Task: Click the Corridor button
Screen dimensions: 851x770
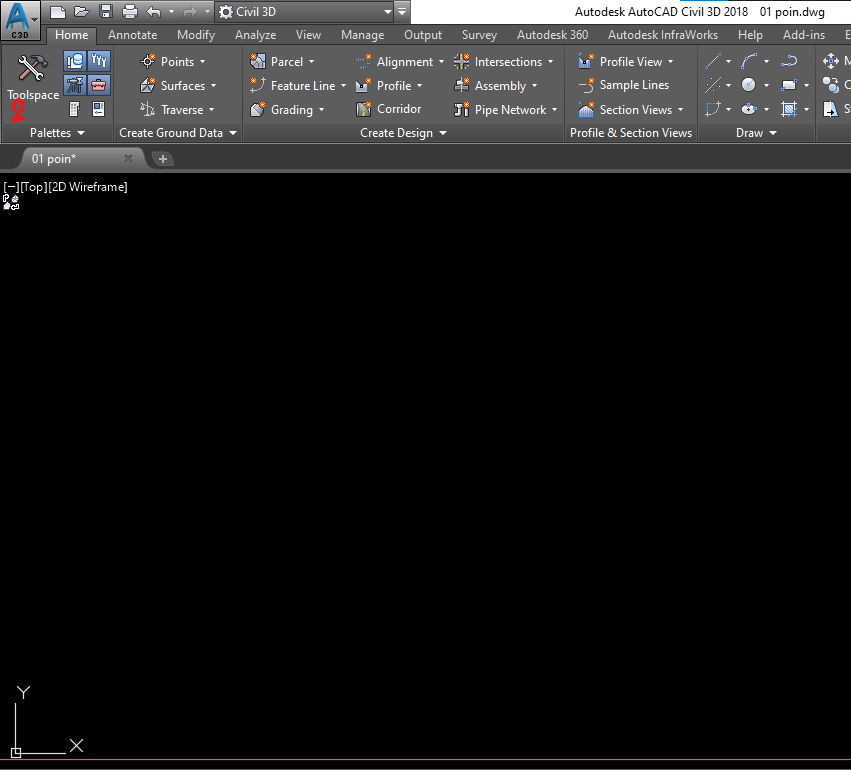Action: coord(394,109)
